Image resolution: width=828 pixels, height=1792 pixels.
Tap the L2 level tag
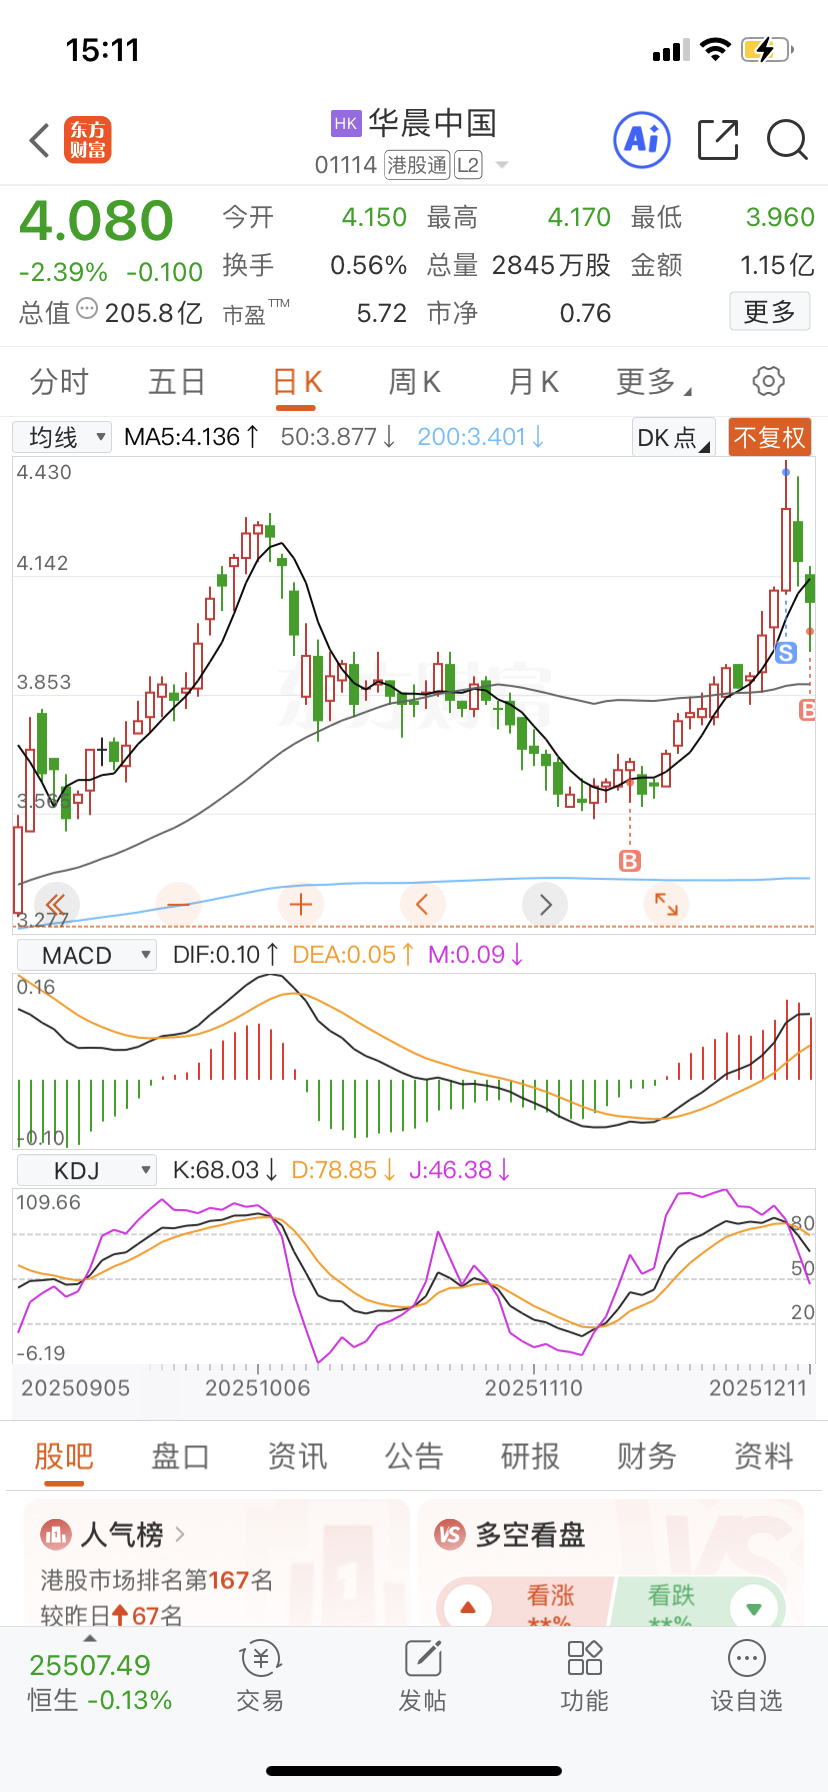point(468,165)
